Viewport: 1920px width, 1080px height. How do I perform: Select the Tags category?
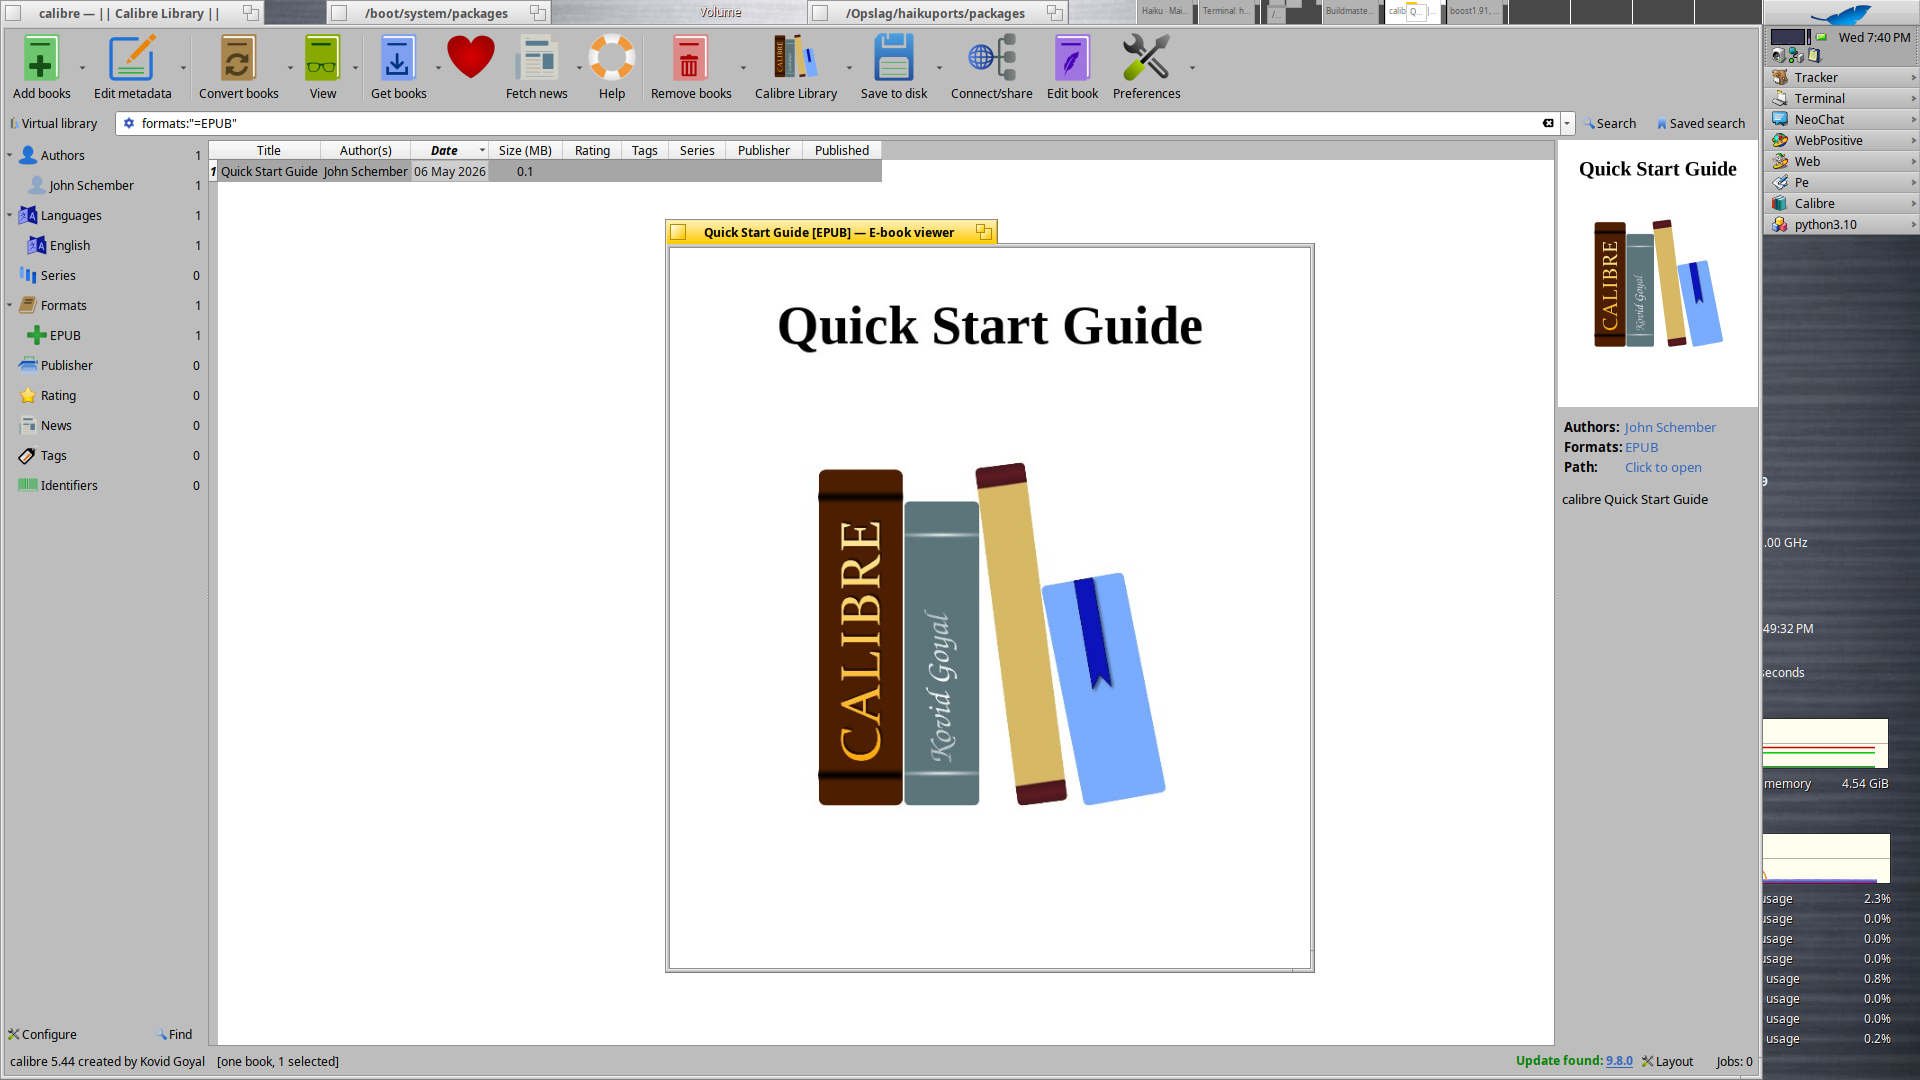pyautogui.click(x=54, y=455)
